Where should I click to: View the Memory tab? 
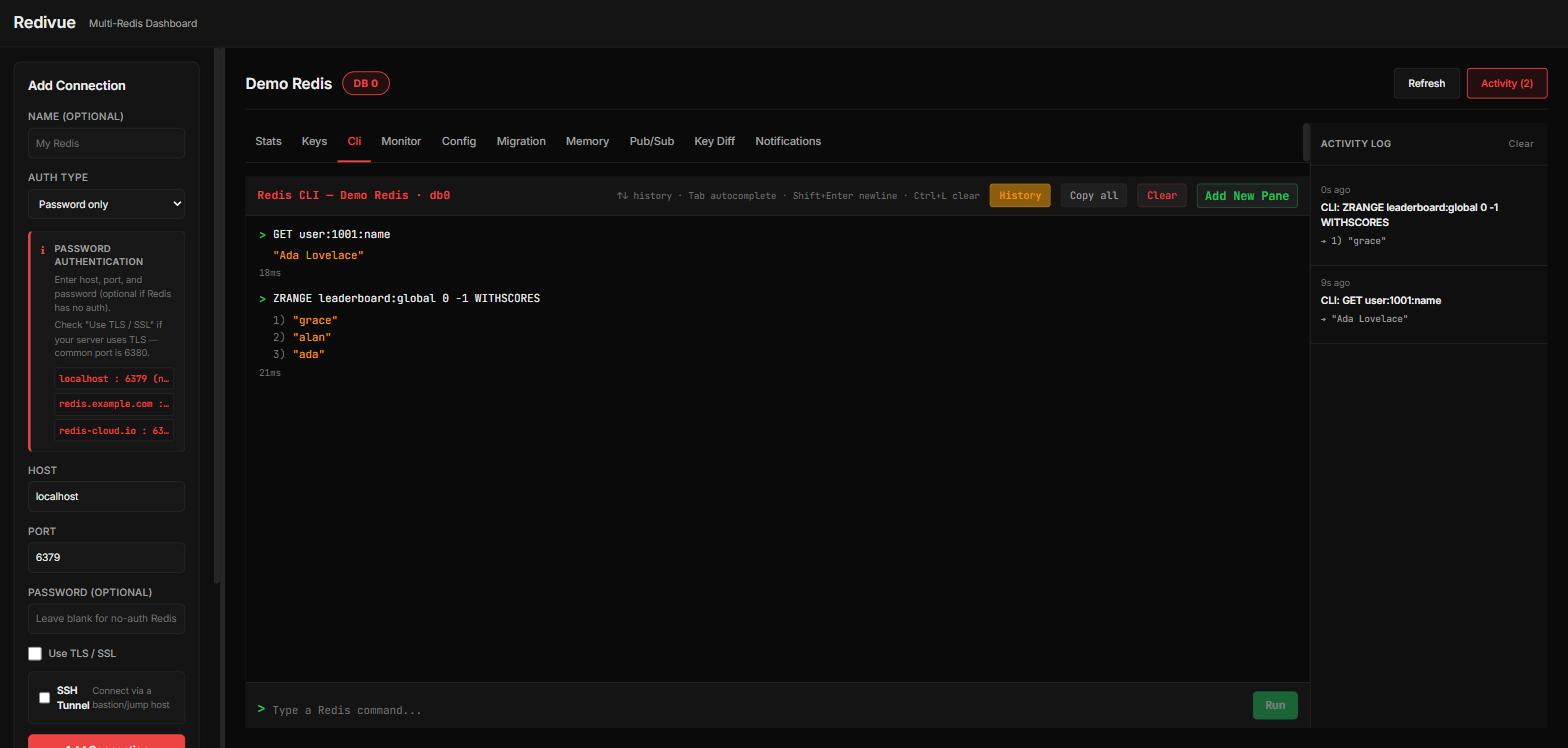pyautogui.click(x=587, y=141)
